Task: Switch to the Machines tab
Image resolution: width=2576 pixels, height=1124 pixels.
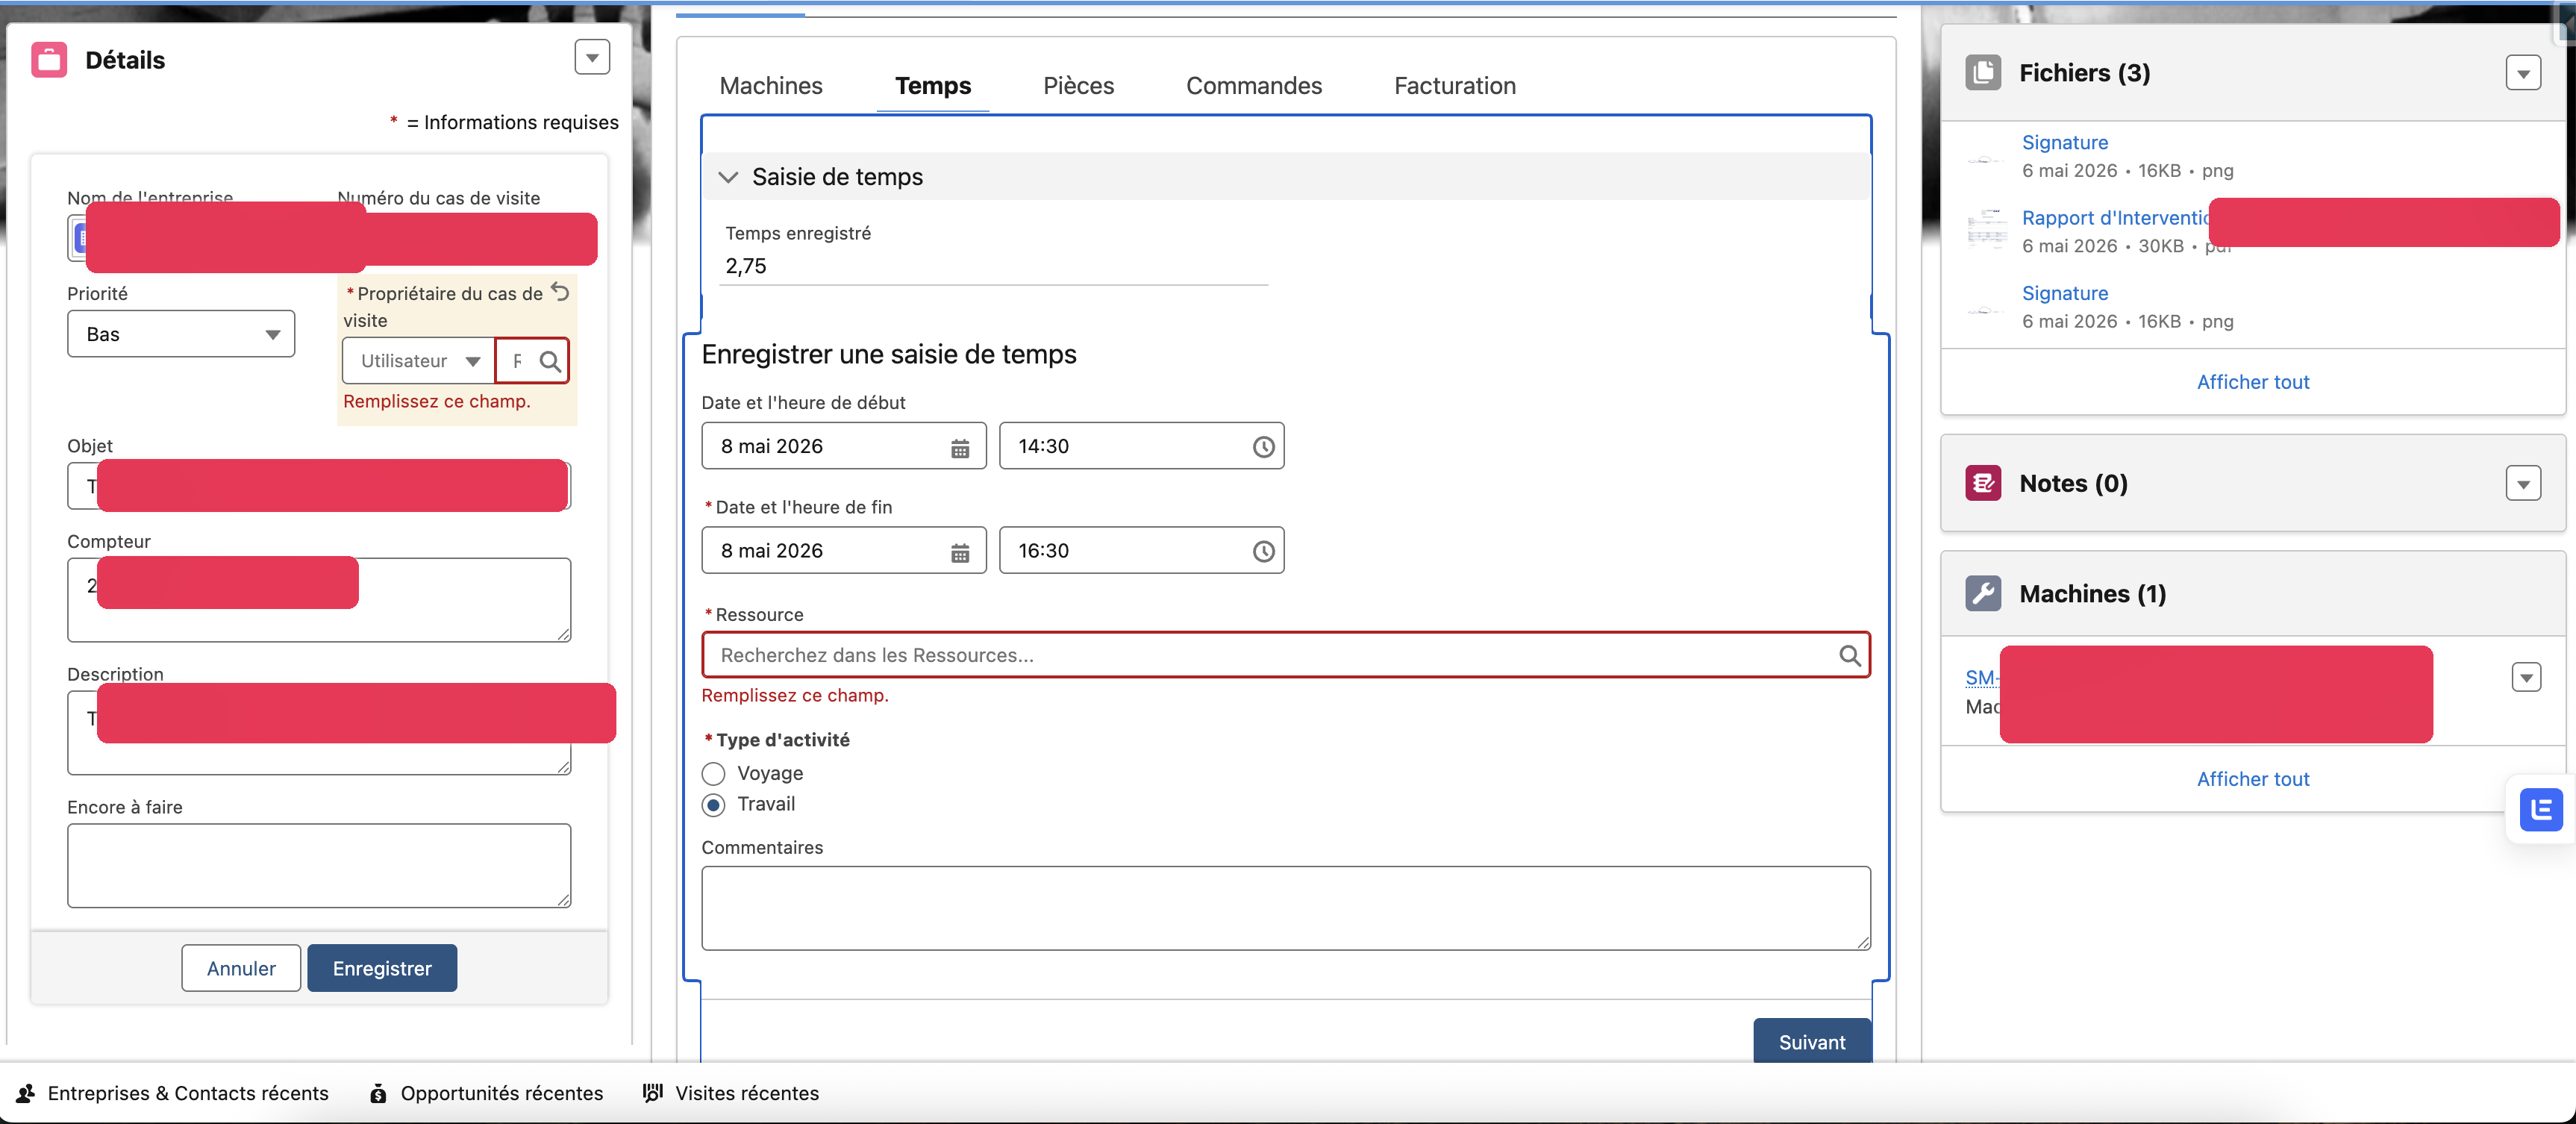Action: pos(771,86)
